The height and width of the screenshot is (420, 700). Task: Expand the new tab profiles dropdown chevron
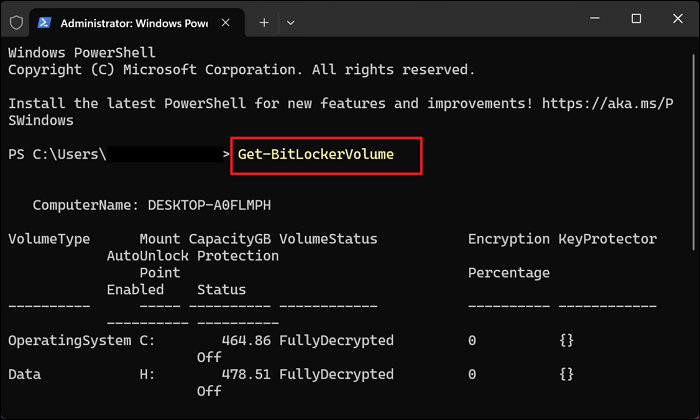click(x=291, y=21)
